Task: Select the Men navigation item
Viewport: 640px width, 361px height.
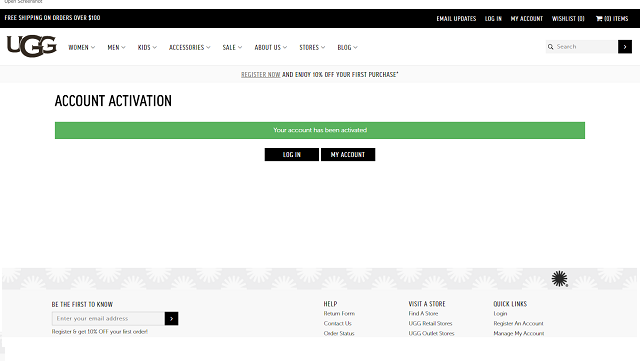Action: pos(116,47)
